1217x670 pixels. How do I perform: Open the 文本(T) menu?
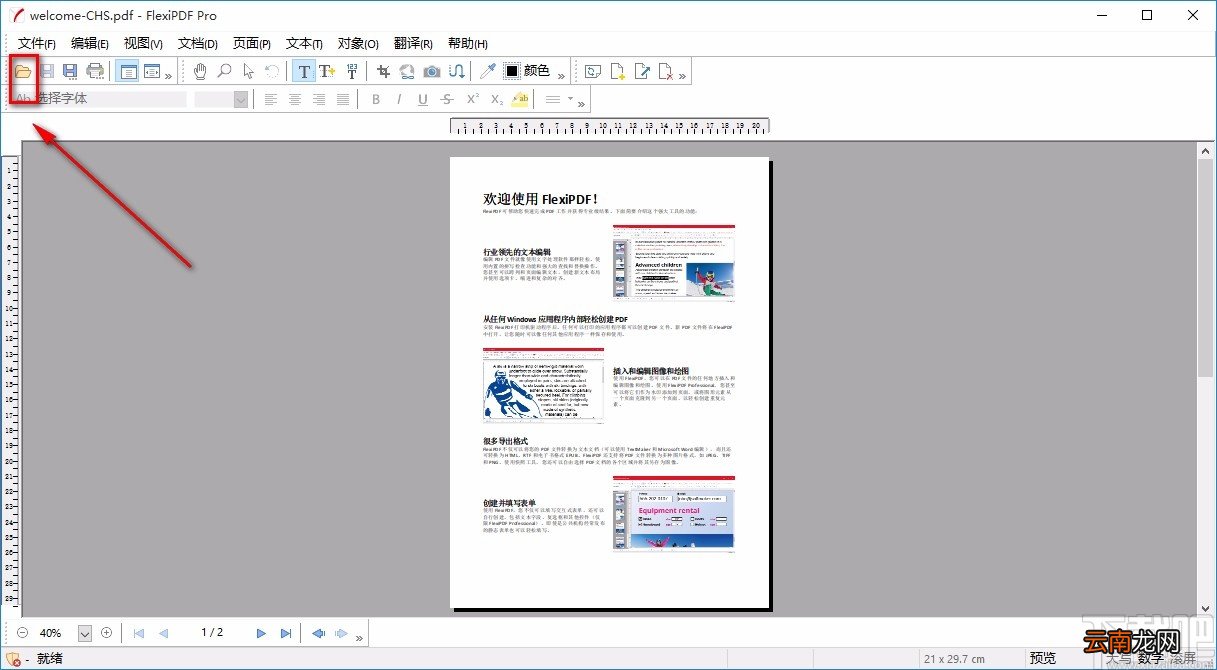304,43
